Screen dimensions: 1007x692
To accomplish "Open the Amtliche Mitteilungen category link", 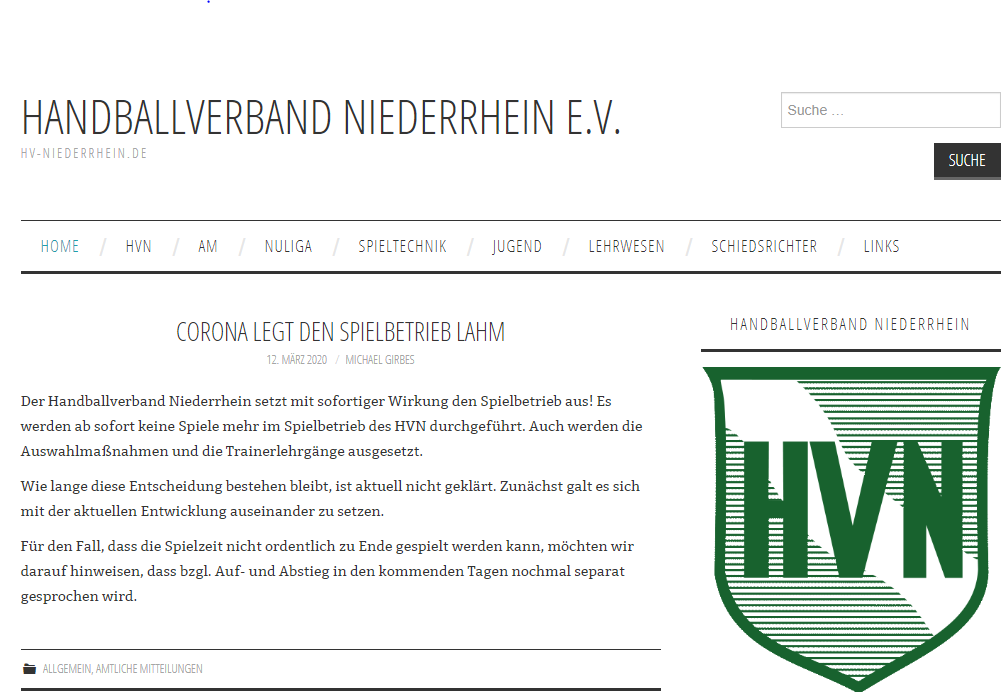I will point(149,669).
